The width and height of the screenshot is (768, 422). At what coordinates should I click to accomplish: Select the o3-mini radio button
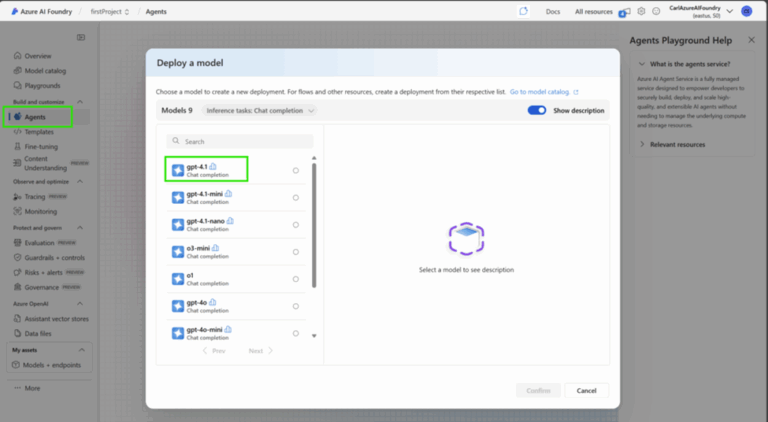click(296, 252)
